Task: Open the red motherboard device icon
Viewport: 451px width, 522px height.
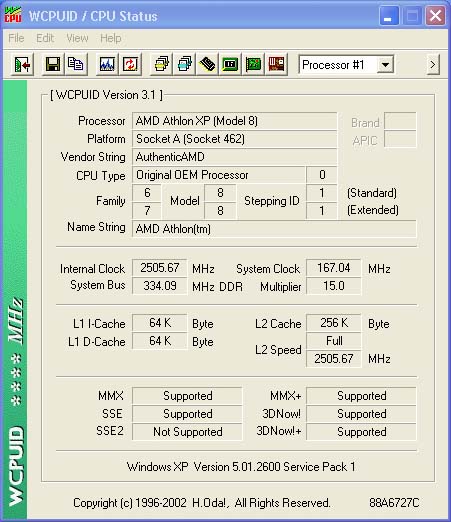Action: (x=276, y=64)
